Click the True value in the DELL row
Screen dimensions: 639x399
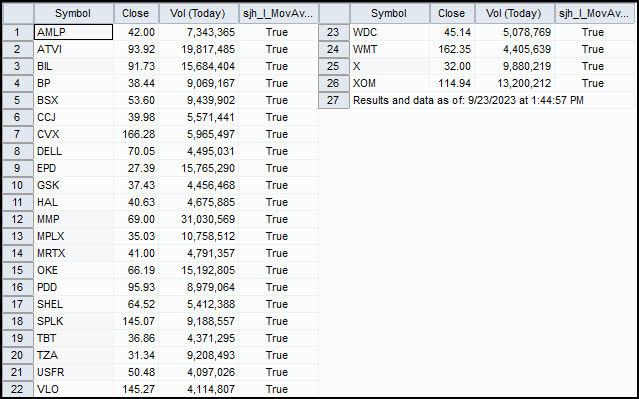tap(277, 151)
